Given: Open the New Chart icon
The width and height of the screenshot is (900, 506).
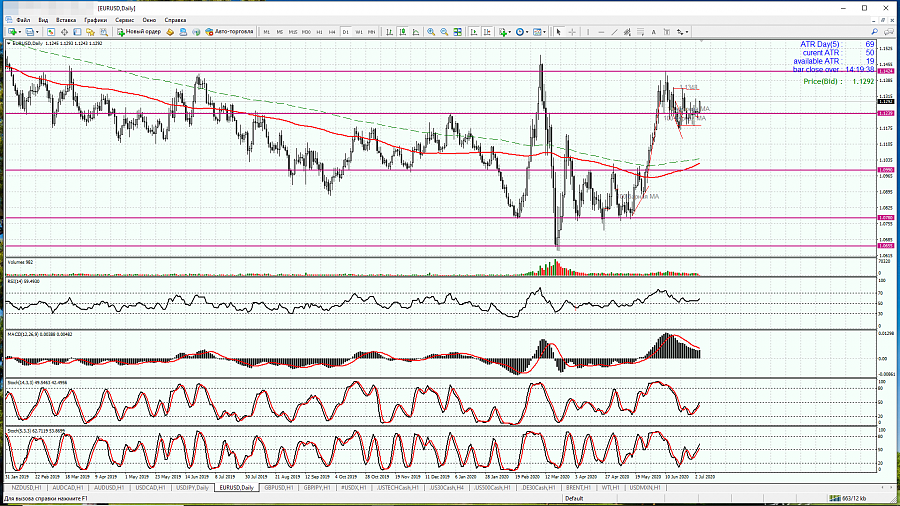Looking at the screenshot, I should 14,32.
